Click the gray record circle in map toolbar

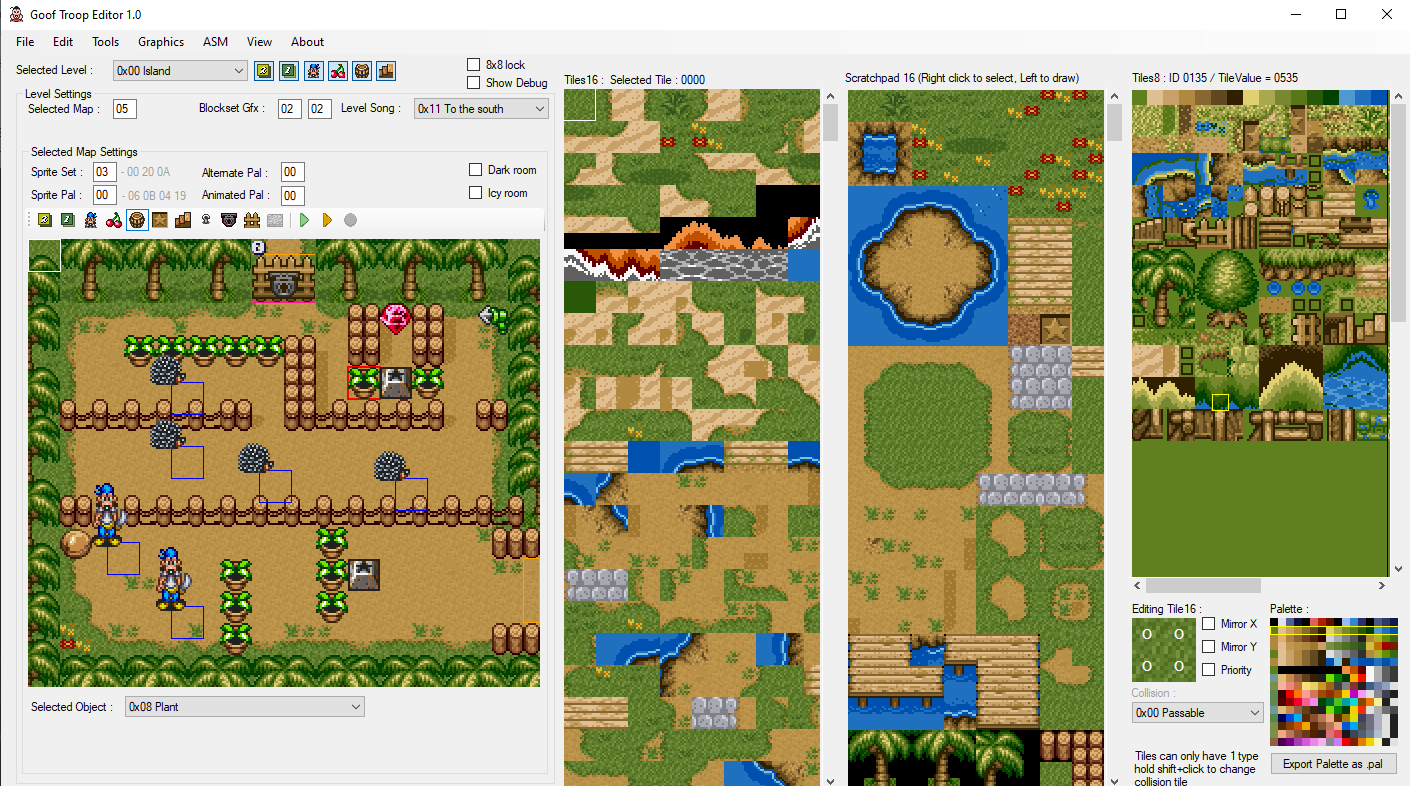tap(350, 220)
